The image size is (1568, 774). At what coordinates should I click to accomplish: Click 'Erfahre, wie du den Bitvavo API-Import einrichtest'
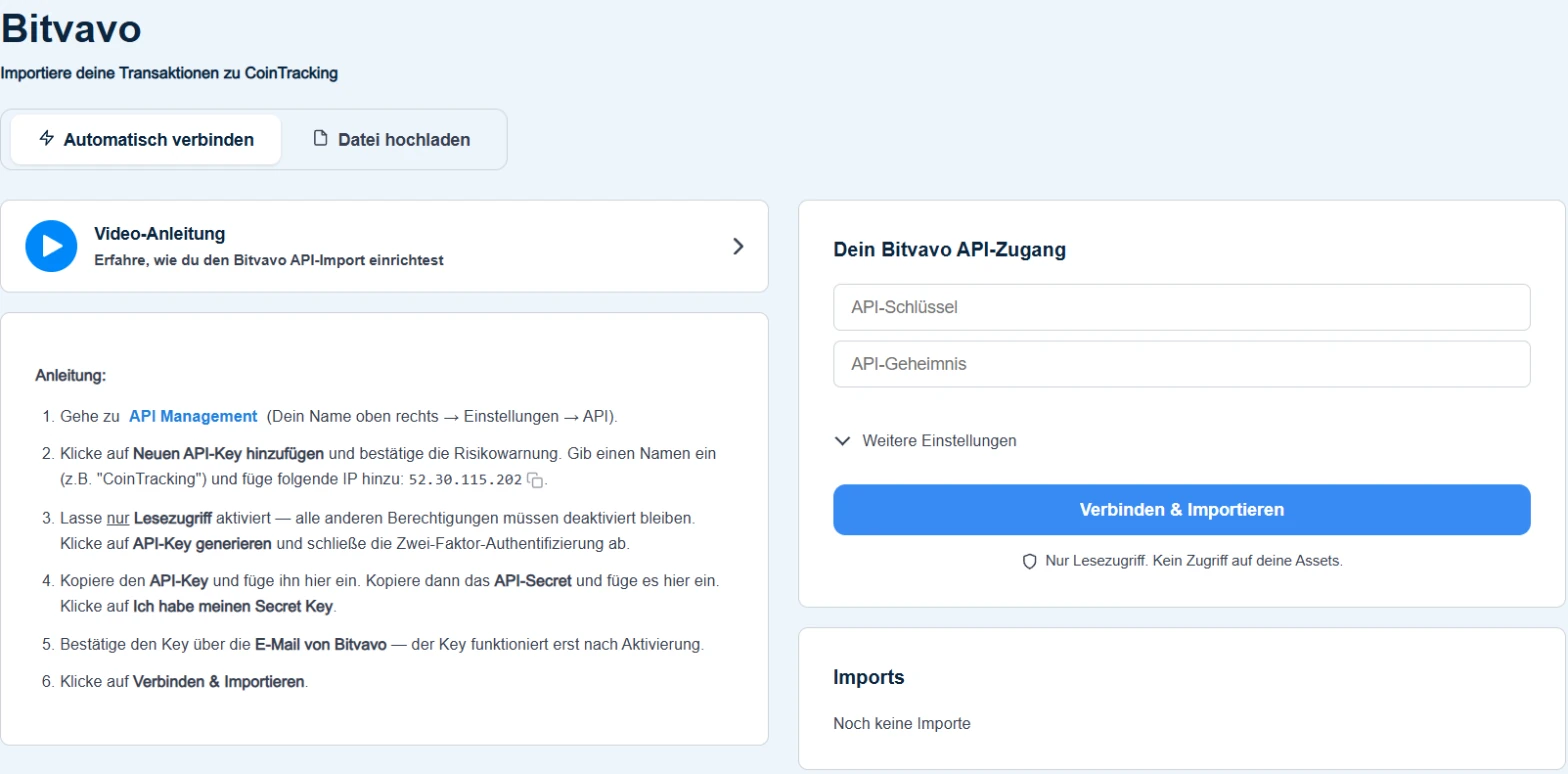269,260
